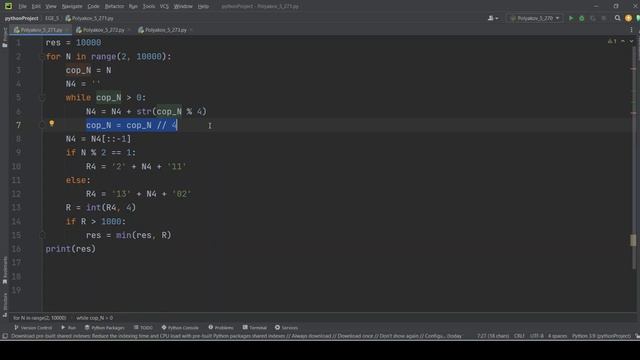The image size is (640, 360).
Task: Click the Run with Coverage icon
Action: [x=593, y=18]
